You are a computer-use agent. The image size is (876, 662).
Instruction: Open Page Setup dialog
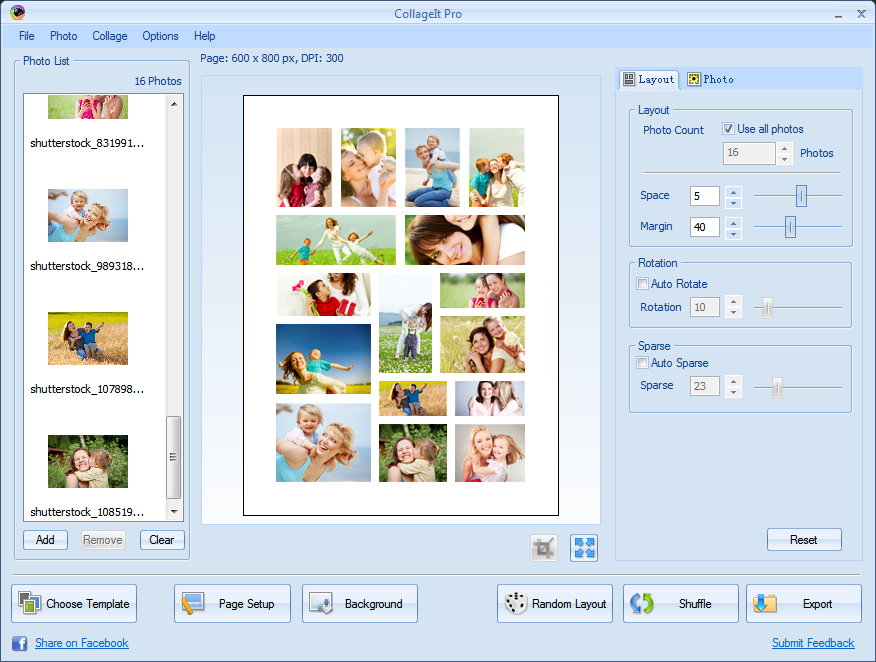pos(232,604)
